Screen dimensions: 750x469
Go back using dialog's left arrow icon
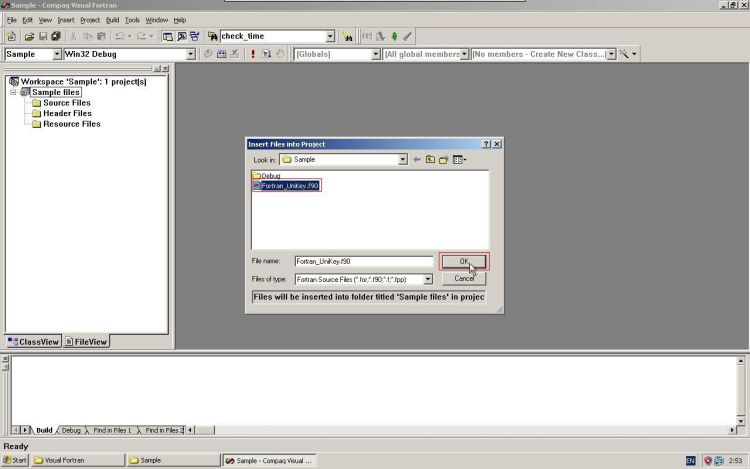(417, 160)
